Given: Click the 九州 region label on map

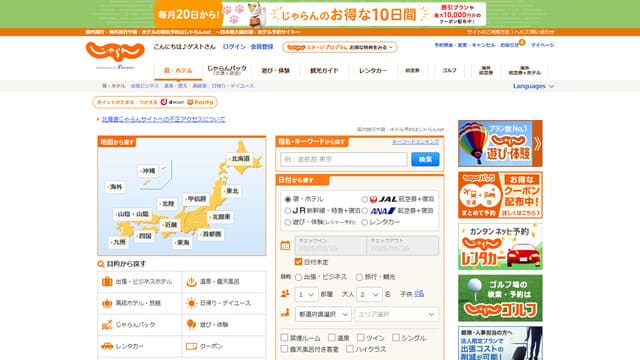Looking at the screenshot, I should 118,242.
